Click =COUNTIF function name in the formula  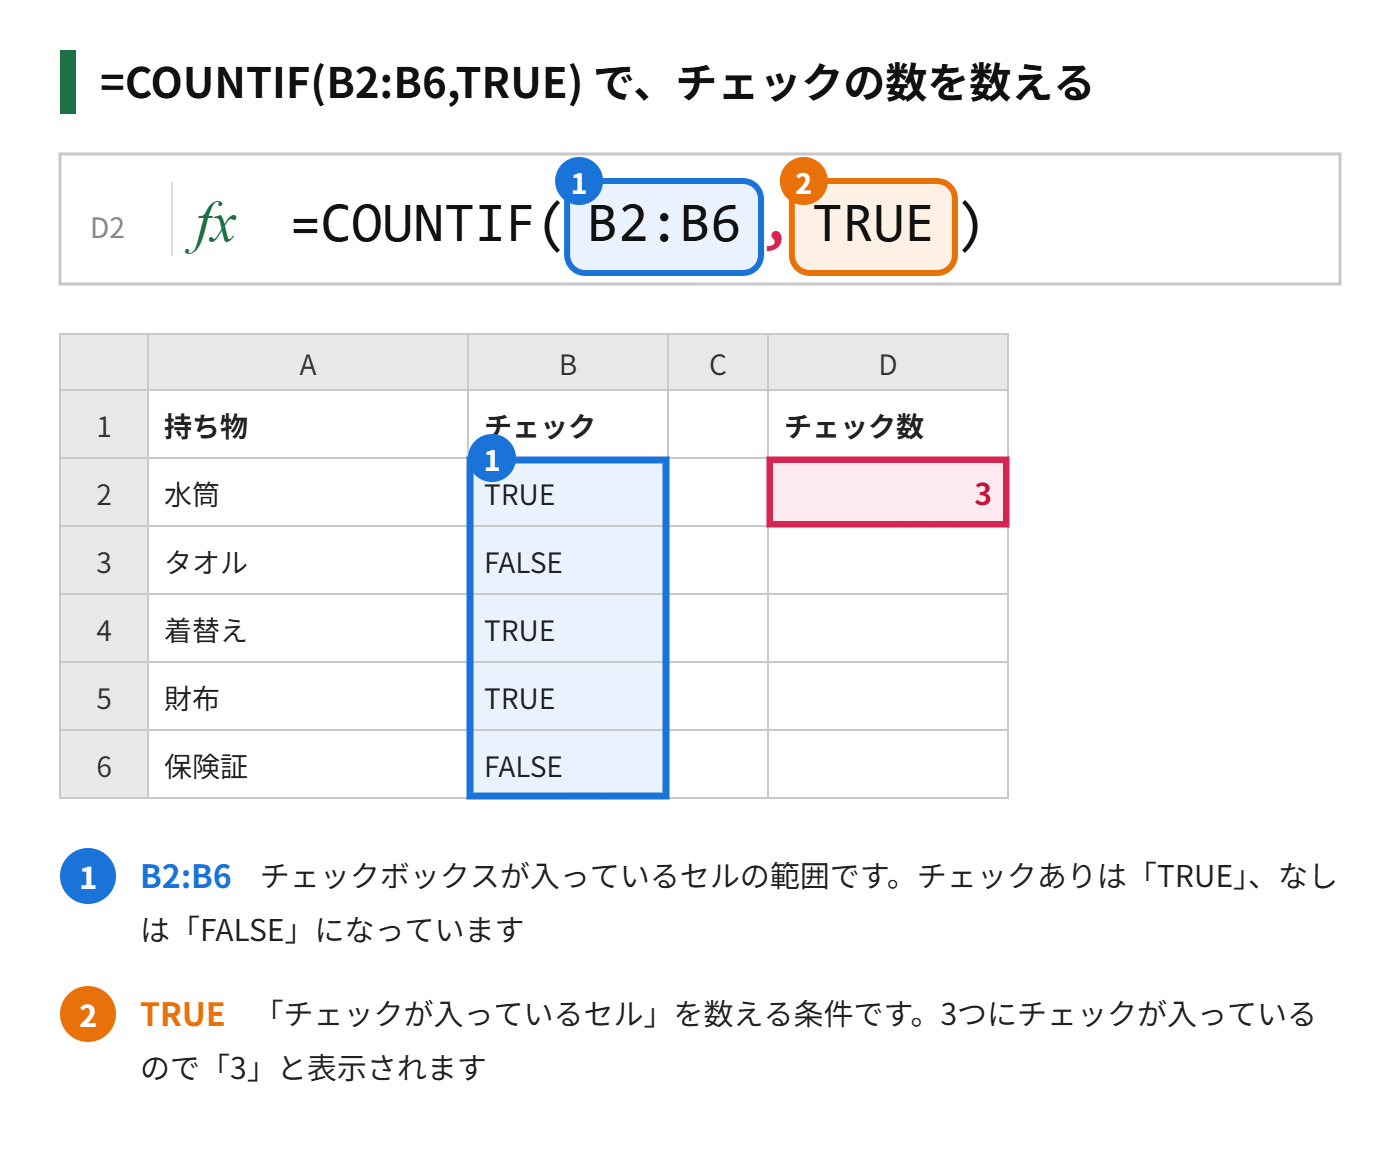point(412,224)
